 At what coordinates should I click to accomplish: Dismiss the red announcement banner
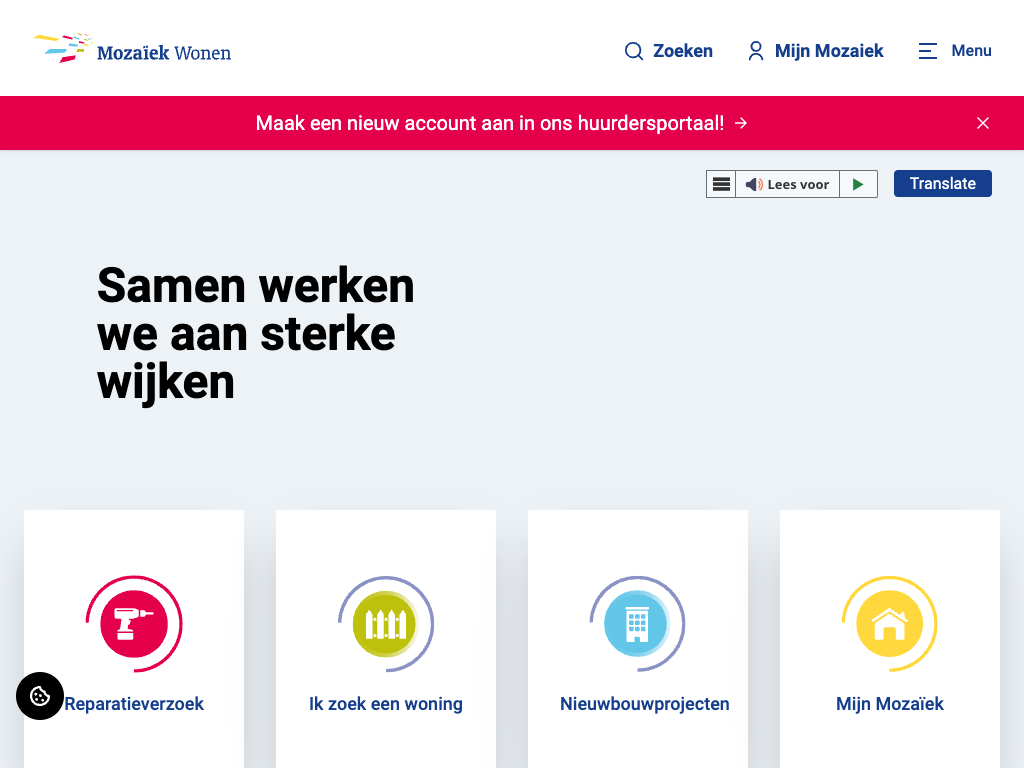[982, 123]
